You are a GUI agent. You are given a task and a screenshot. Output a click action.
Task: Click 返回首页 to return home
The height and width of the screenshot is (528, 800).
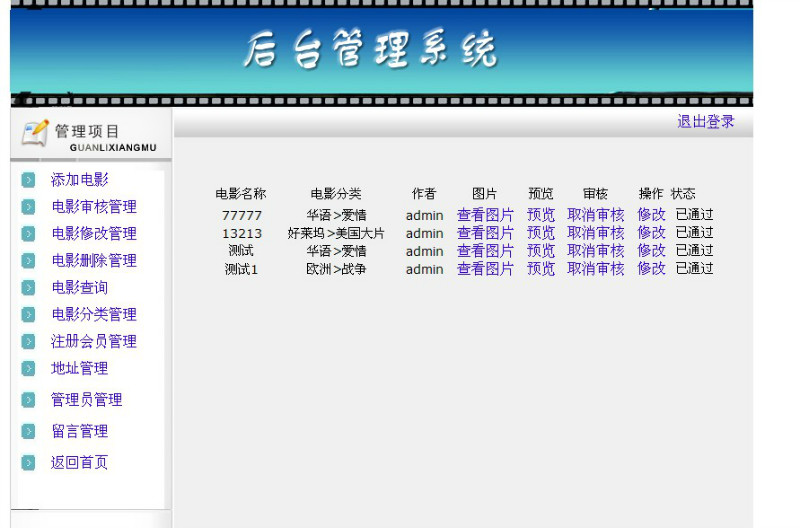pyautogui.click(x=80, y=463)
